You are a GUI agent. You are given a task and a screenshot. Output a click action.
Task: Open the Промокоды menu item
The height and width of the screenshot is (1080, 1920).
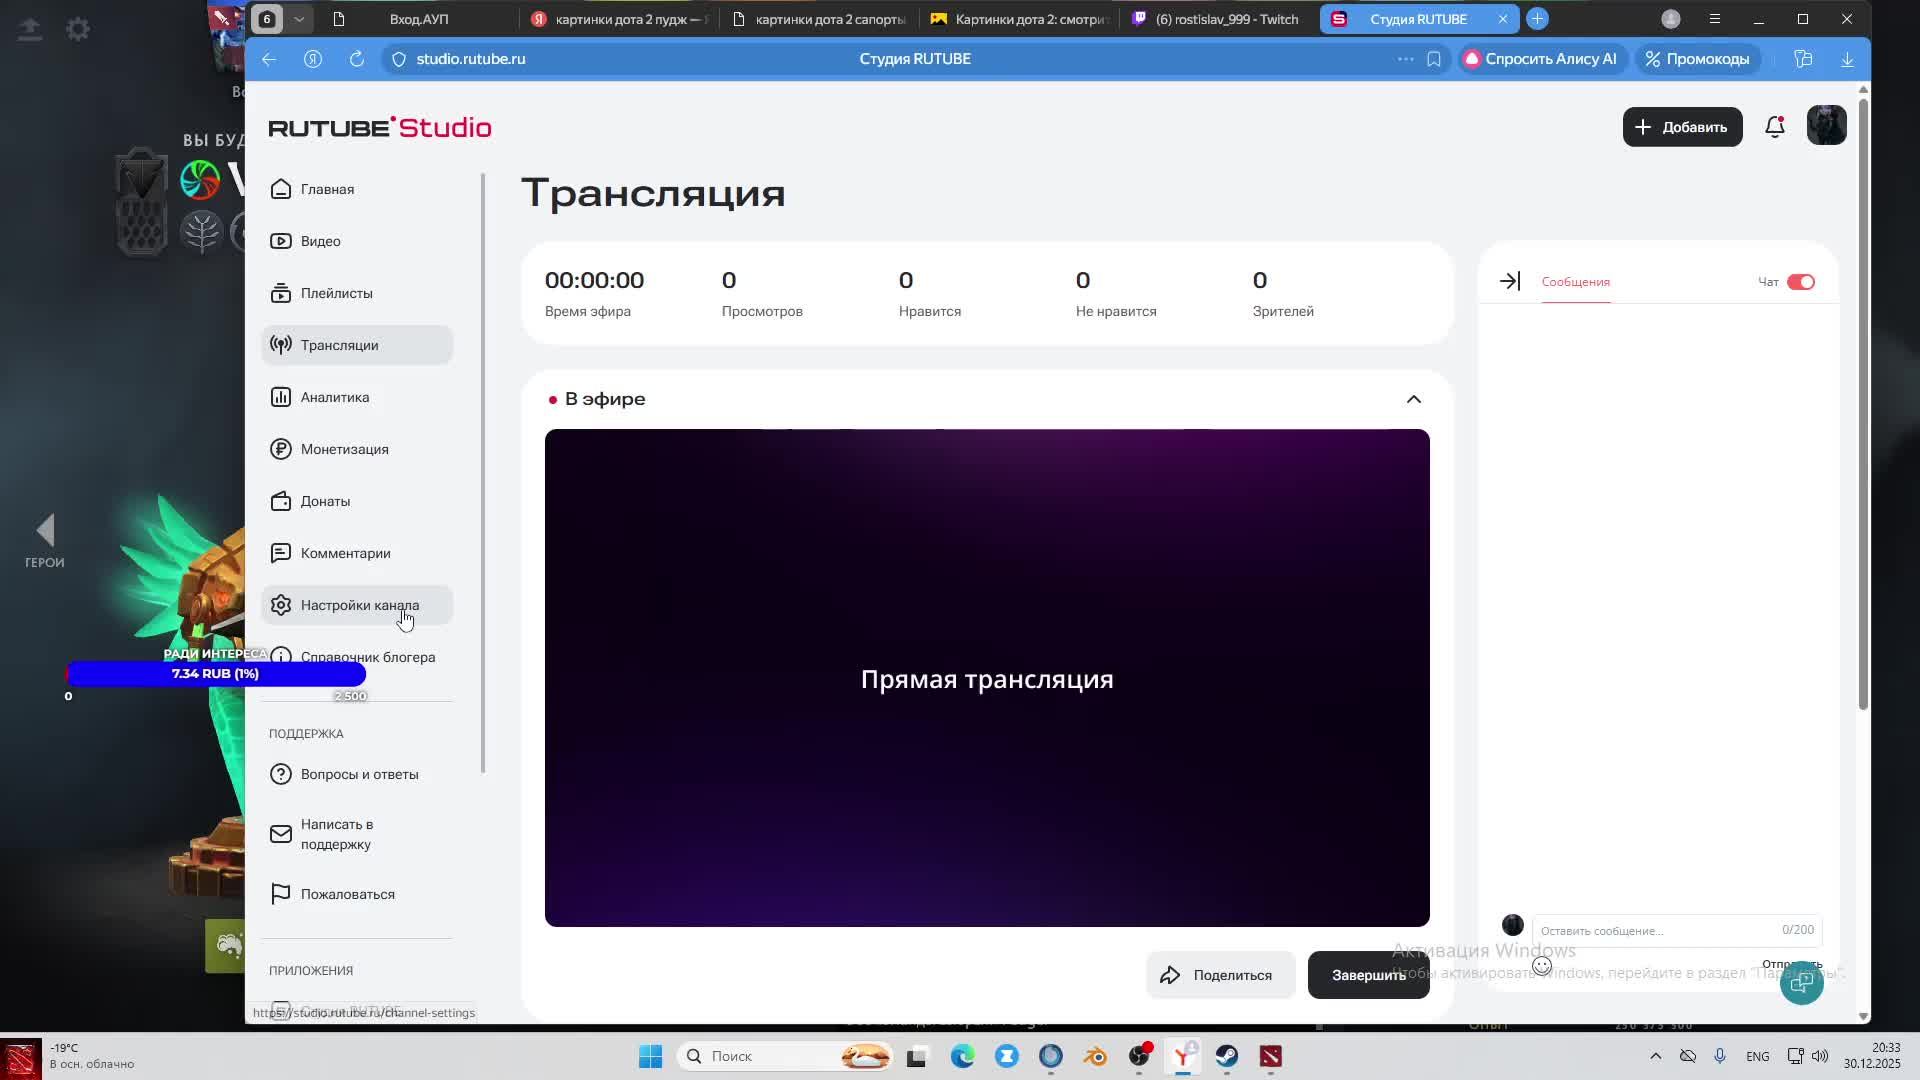click(1697, 59)
